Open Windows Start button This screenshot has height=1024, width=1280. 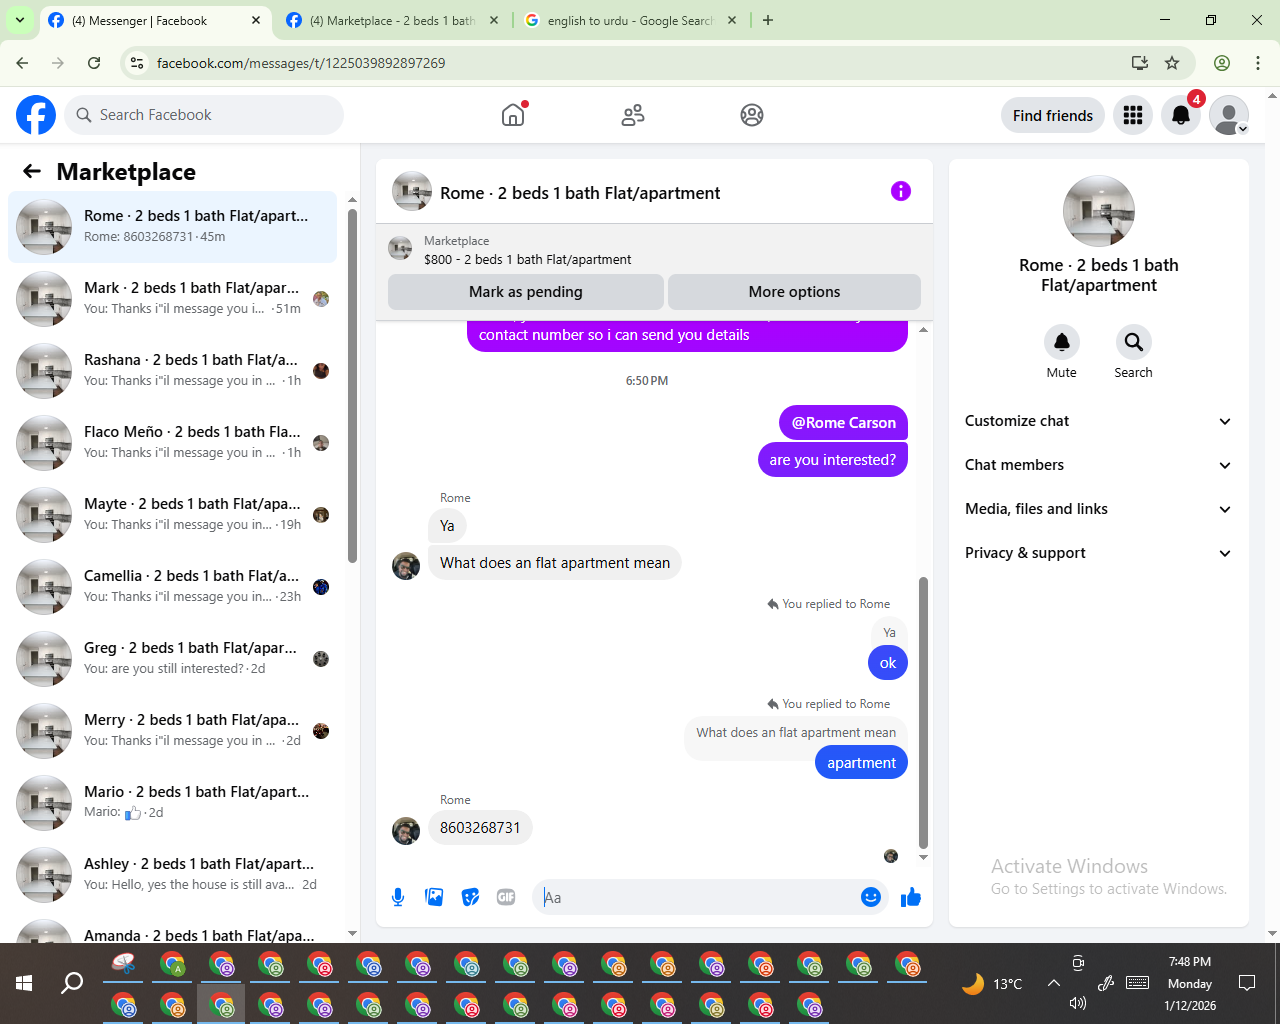pos(24,983)
